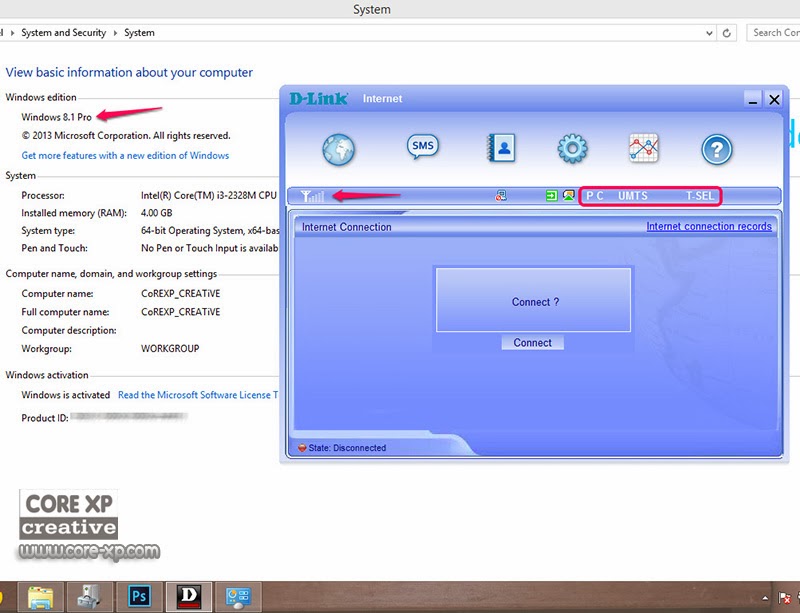The height and width of the screenshot is (613, 800).
Task: Open Internet connection records link
Action: pos(709,226)
